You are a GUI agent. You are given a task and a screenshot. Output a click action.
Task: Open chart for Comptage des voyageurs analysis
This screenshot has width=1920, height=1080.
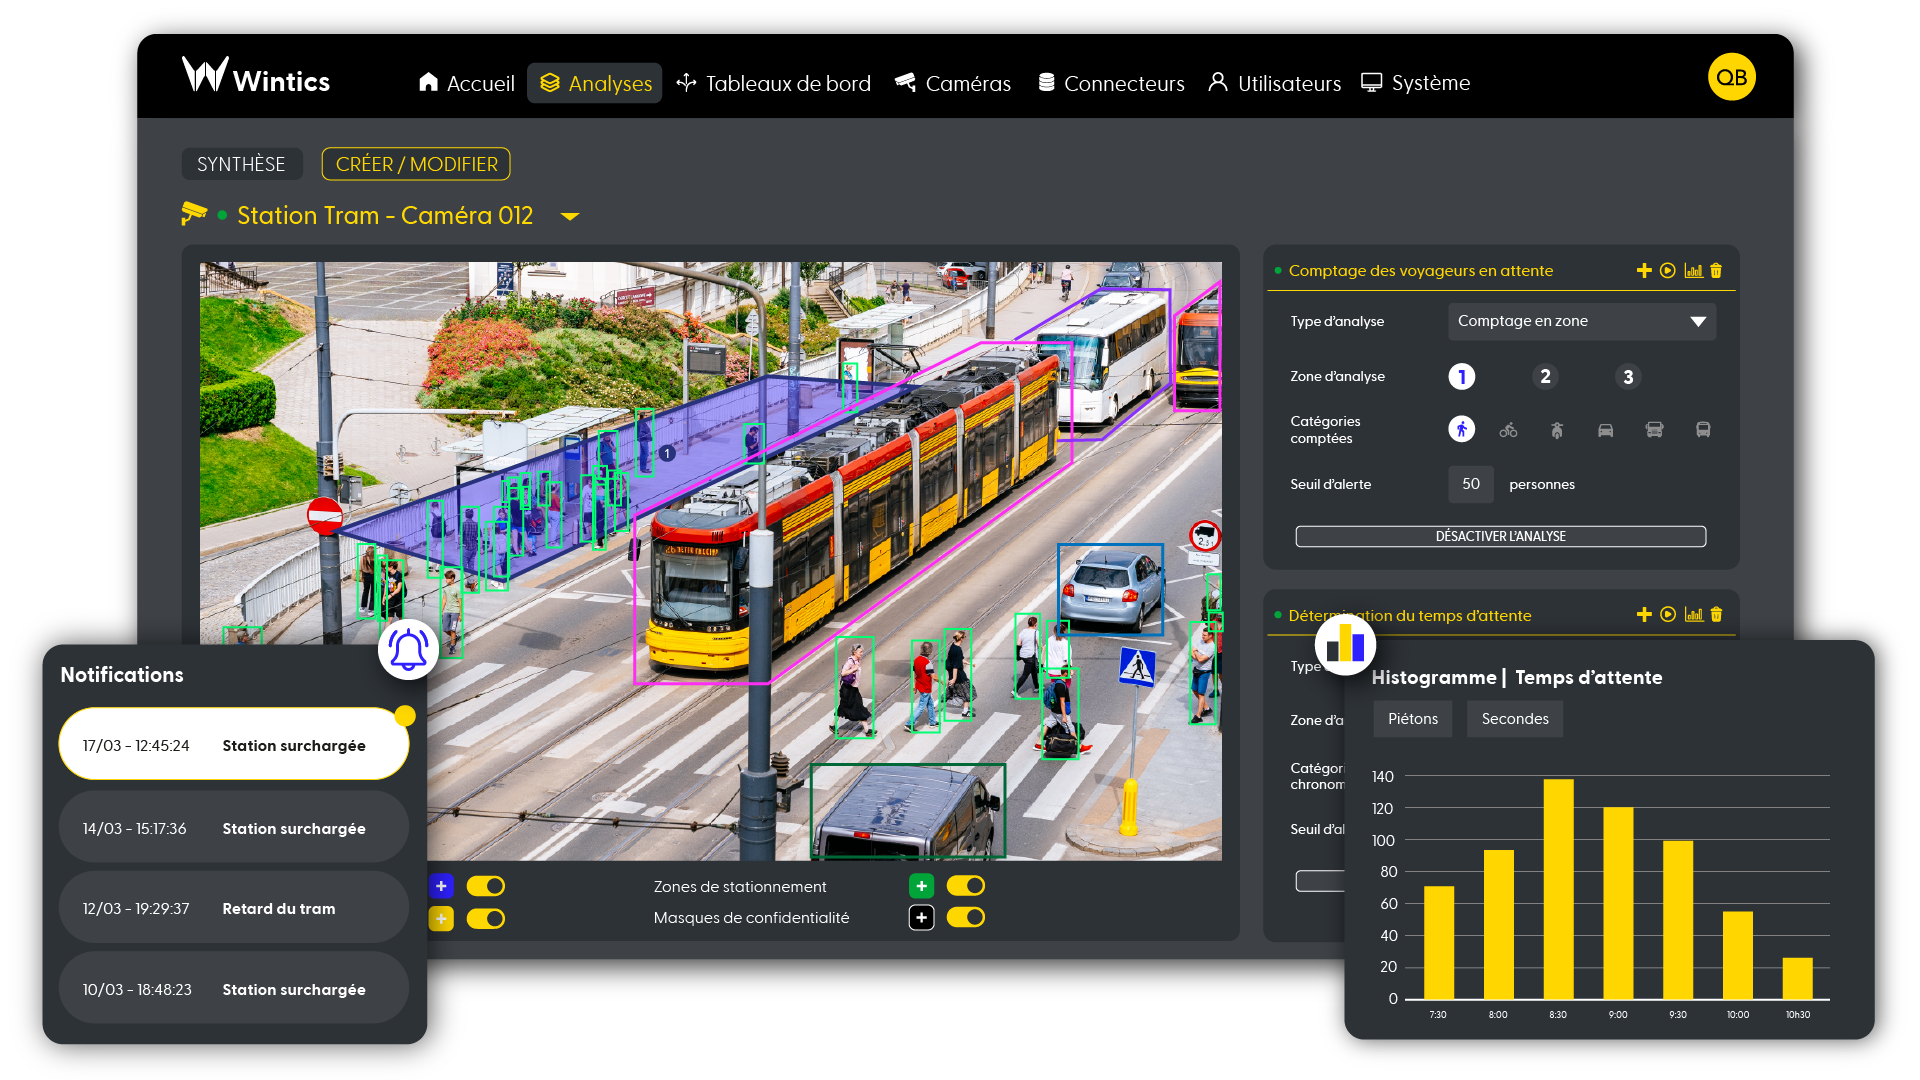1693,271
